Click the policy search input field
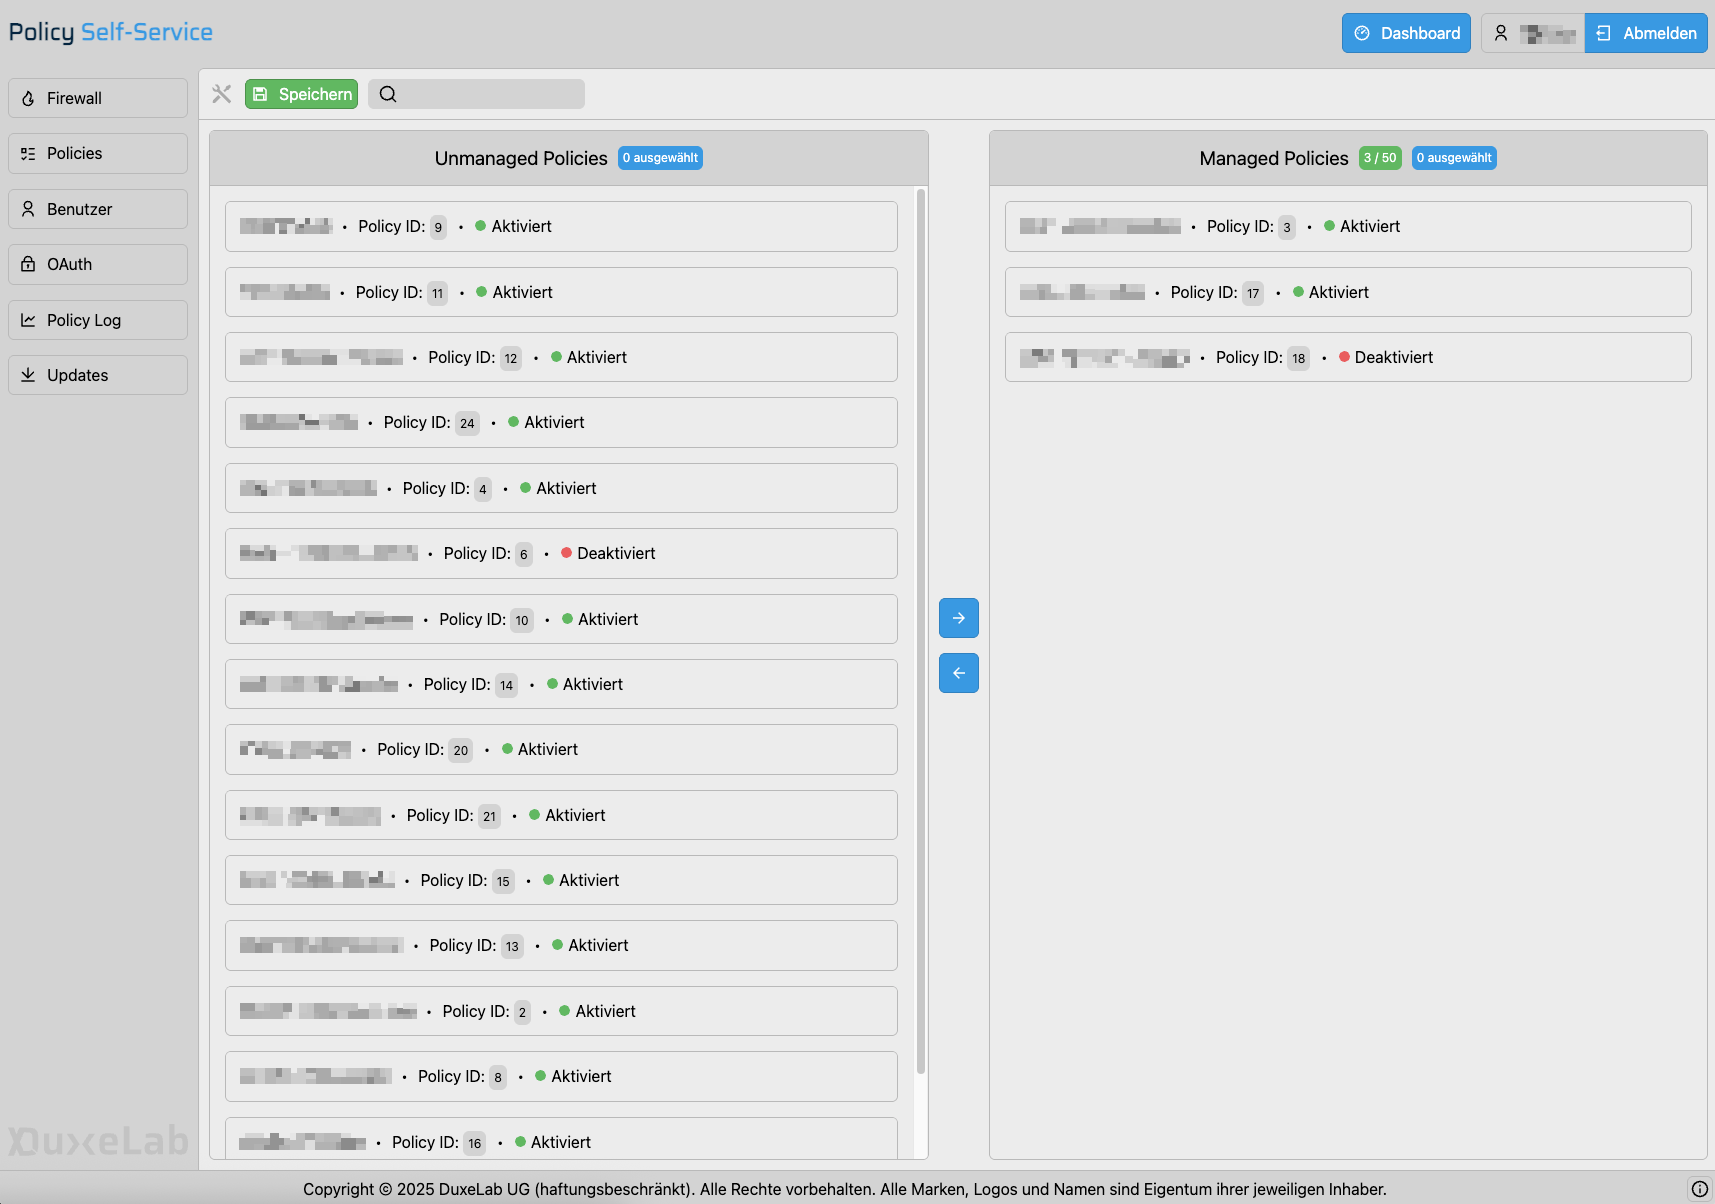This screenshot has height=1204, width=1715. point(490,94)
